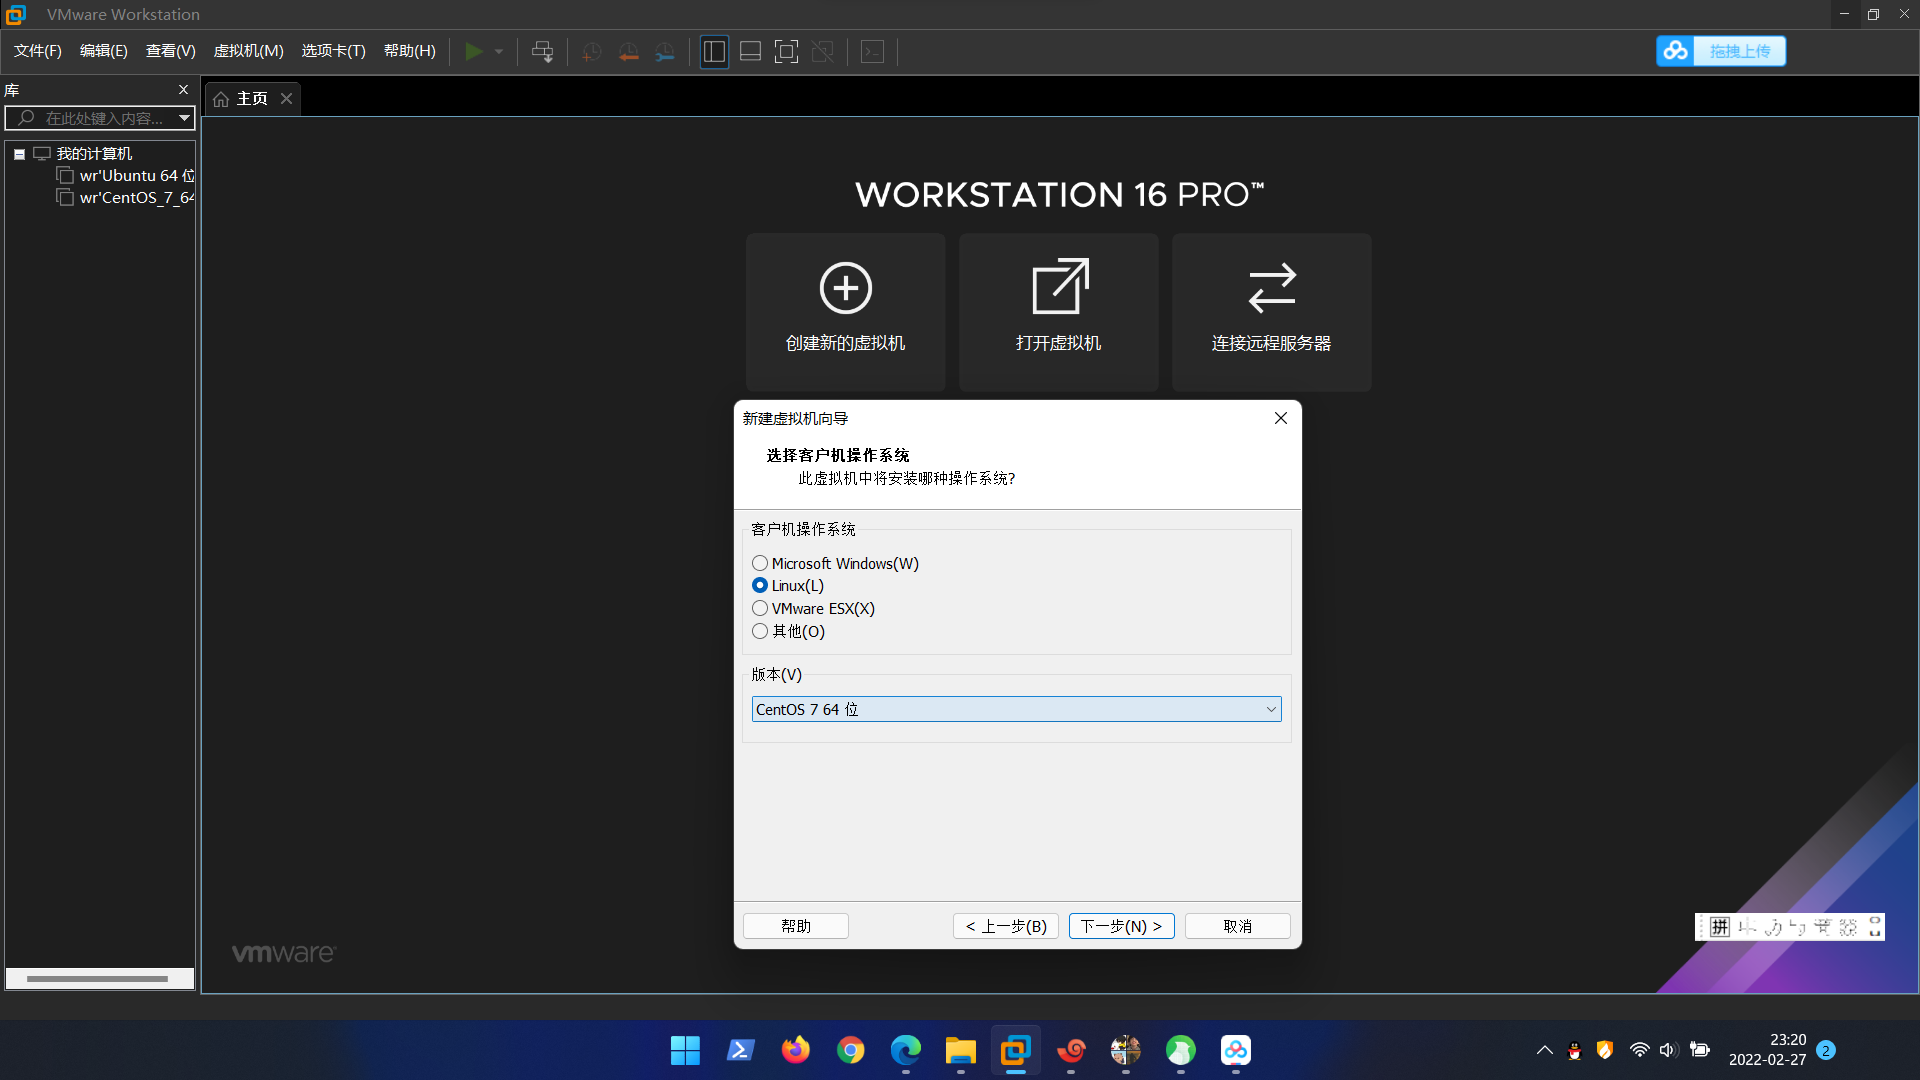This screenshot has width=1920, height=1080.
Task: Click the send Ctrl+Alt+Del toolbar icon
Action: point(542,52)
